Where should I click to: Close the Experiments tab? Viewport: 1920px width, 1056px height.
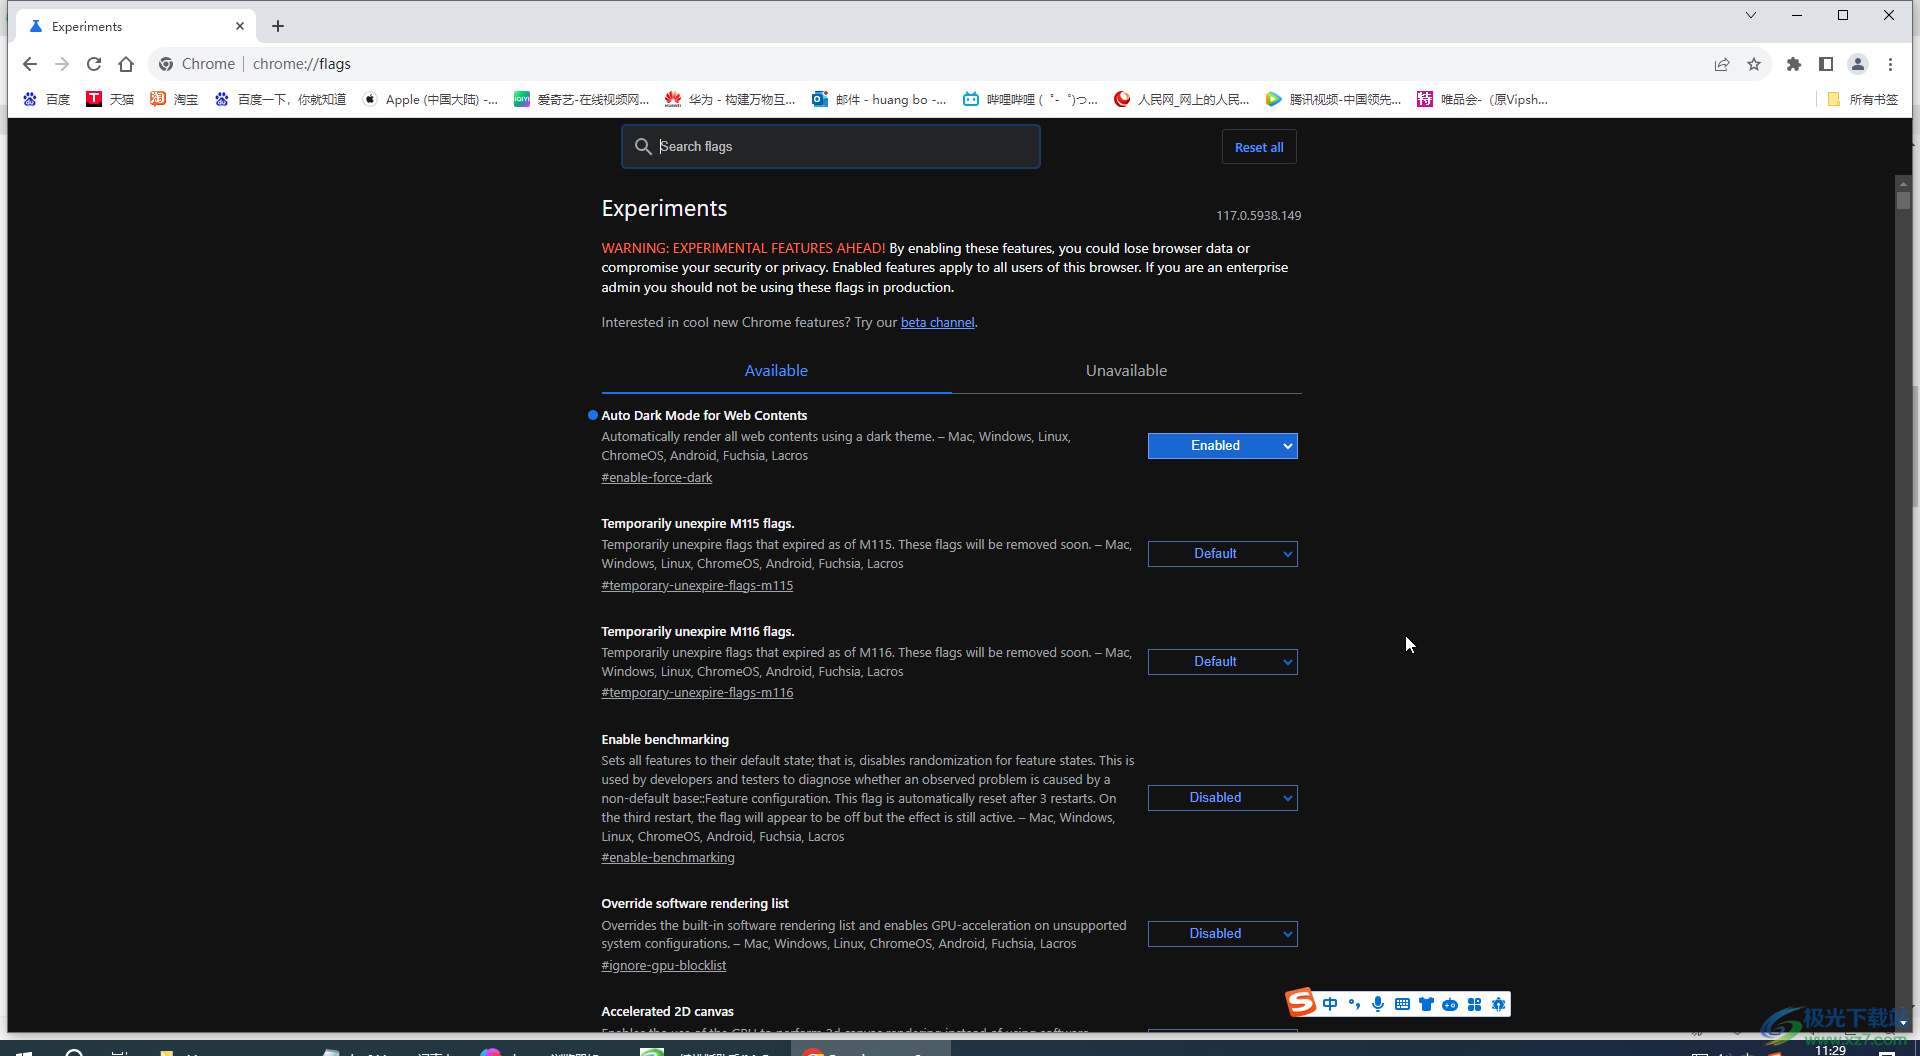pyautogui.click(x=240, y=26)
